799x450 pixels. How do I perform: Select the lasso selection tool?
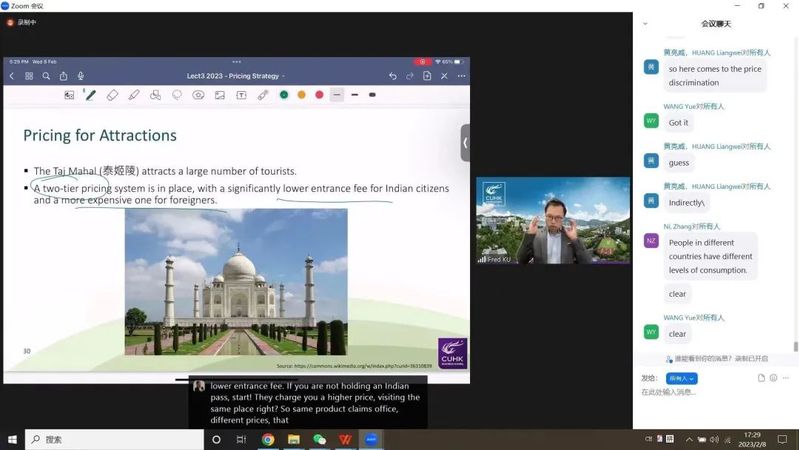177,95
